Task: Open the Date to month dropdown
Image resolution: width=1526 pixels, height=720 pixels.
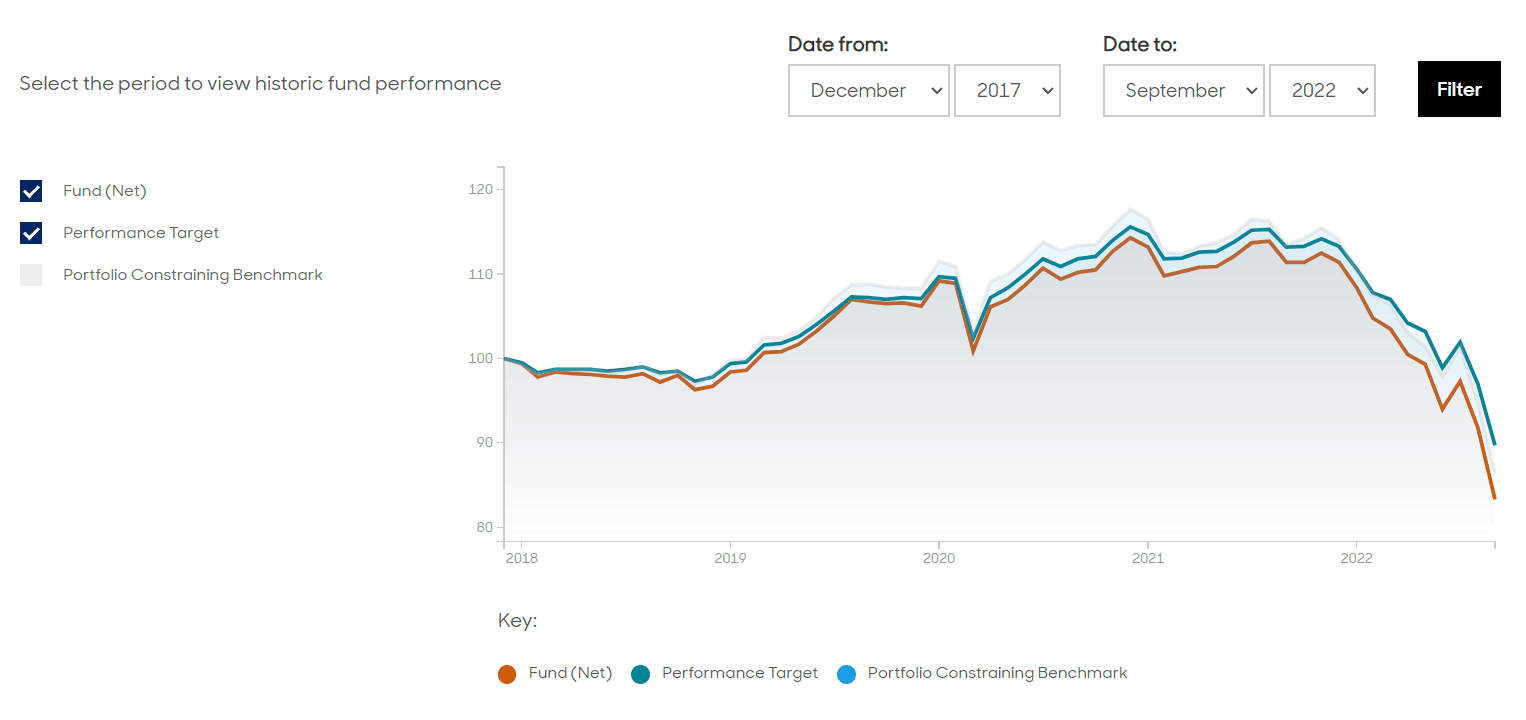Action: [1184, 91]
